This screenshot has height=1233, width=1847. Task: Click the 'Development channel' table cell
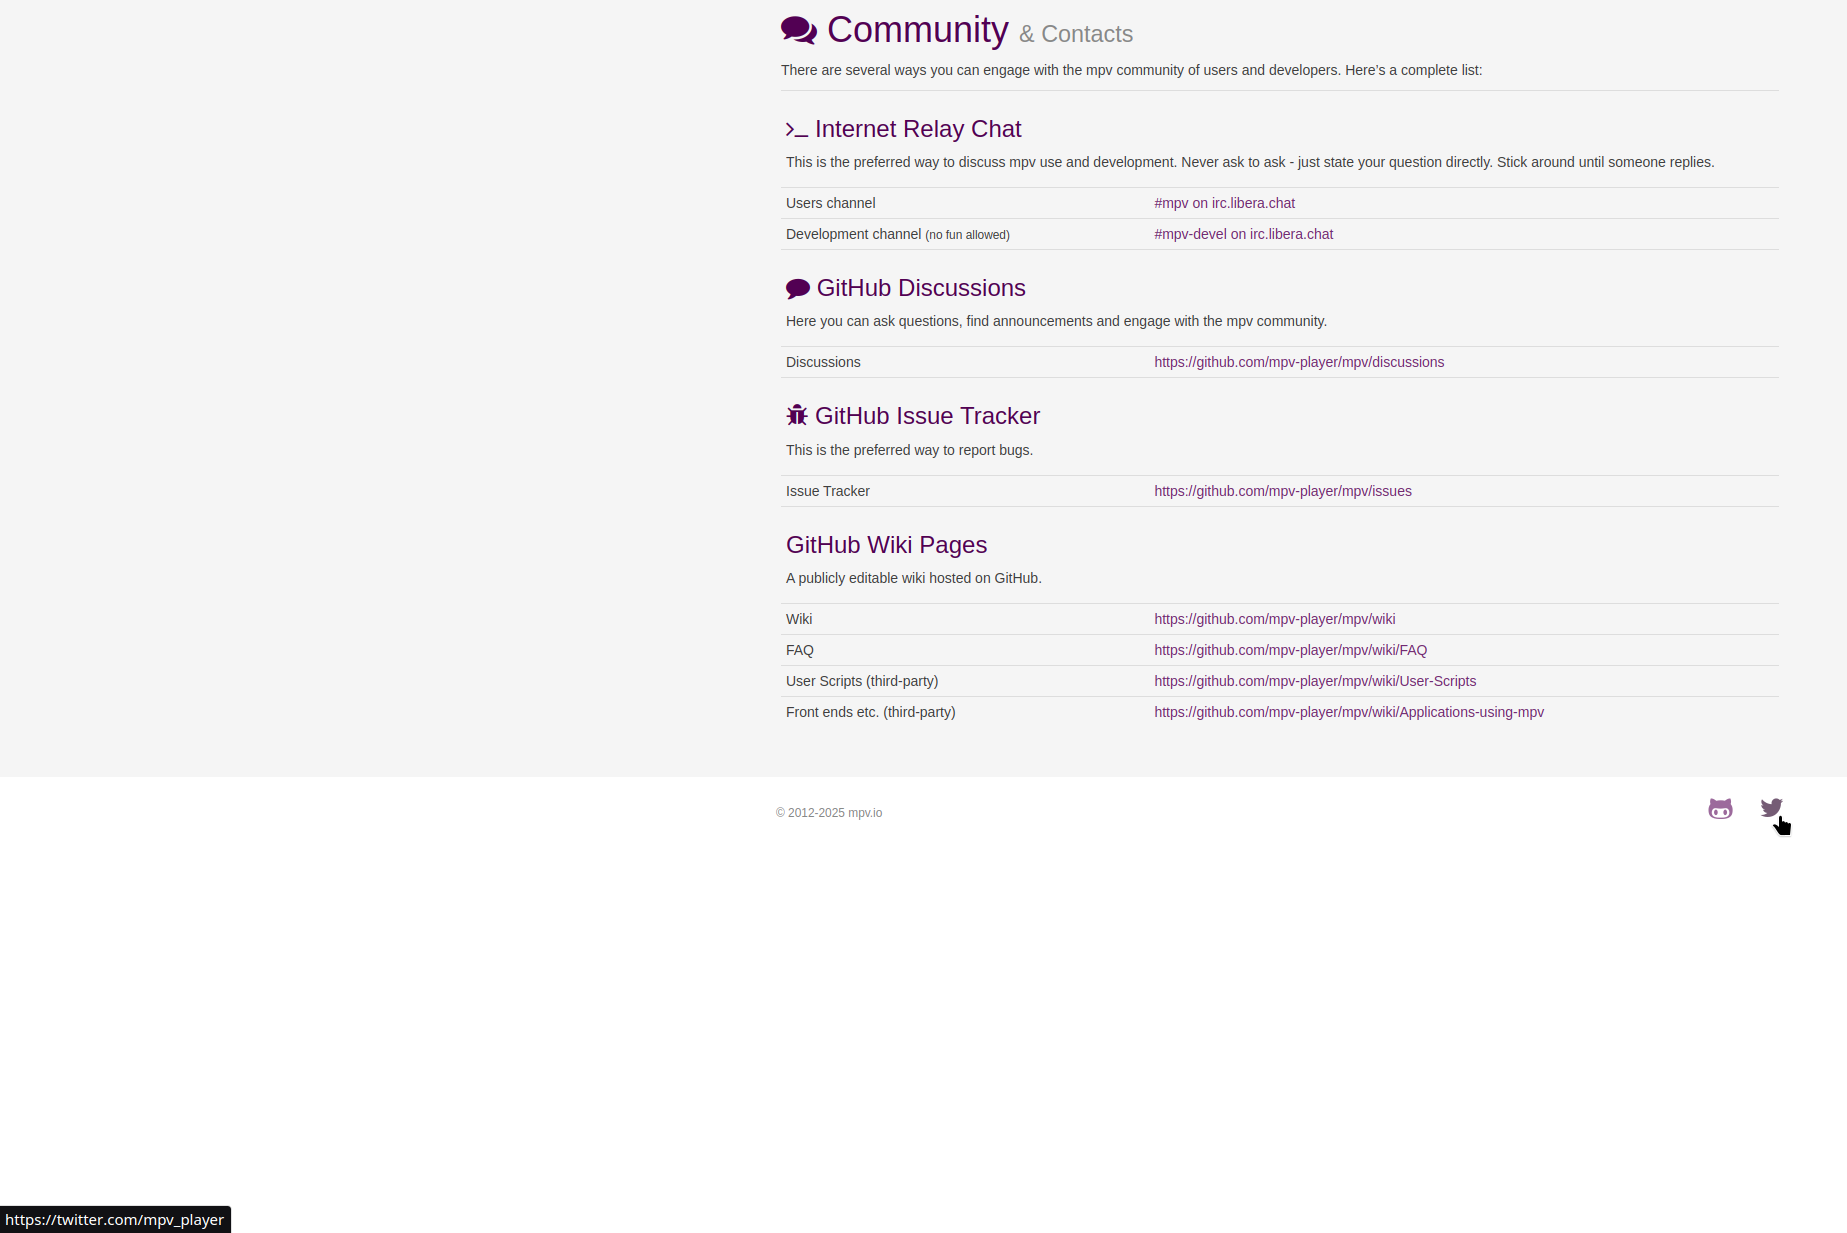tap(897, 234)
